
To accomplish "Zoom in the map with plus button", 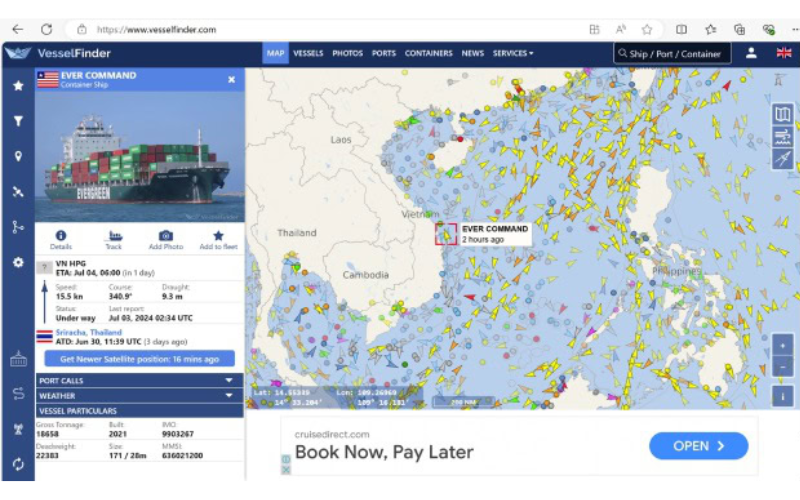I will (x=782, y=346).
